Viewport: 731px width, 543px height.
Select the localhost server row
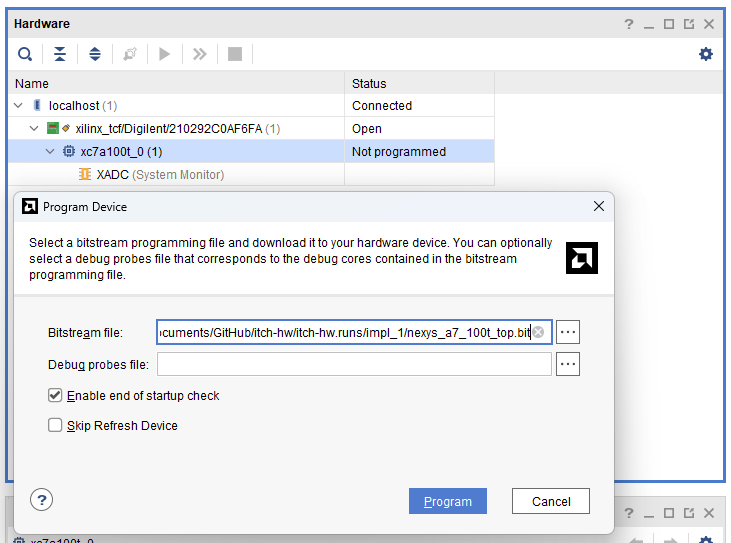click(251, 106)
